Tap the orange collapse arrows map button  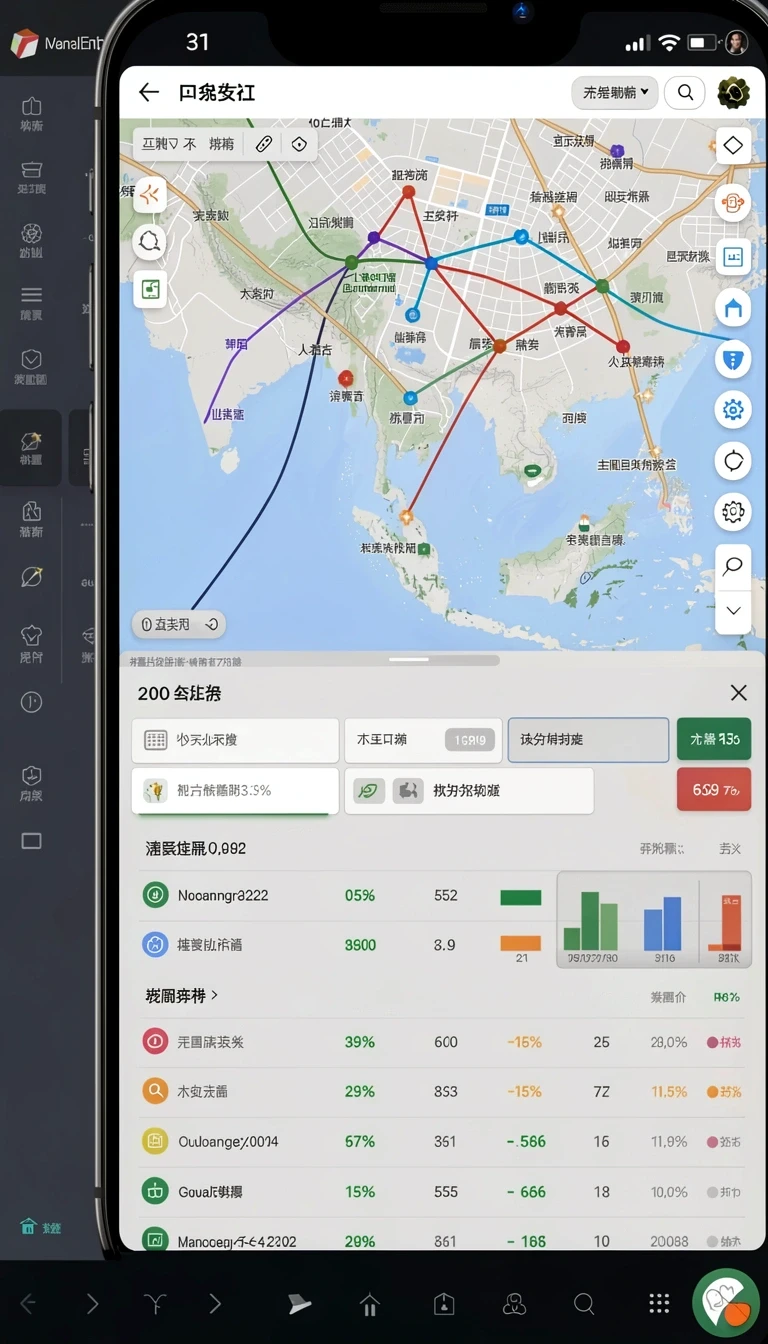tap(150, 194)
